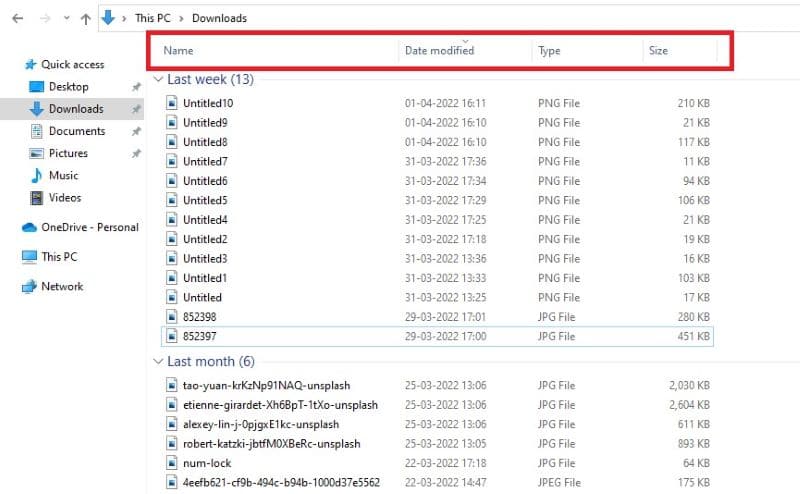This screenshot has height=494, width=800.
Task: Go up one folder level arrow
Action: point(86,19)
